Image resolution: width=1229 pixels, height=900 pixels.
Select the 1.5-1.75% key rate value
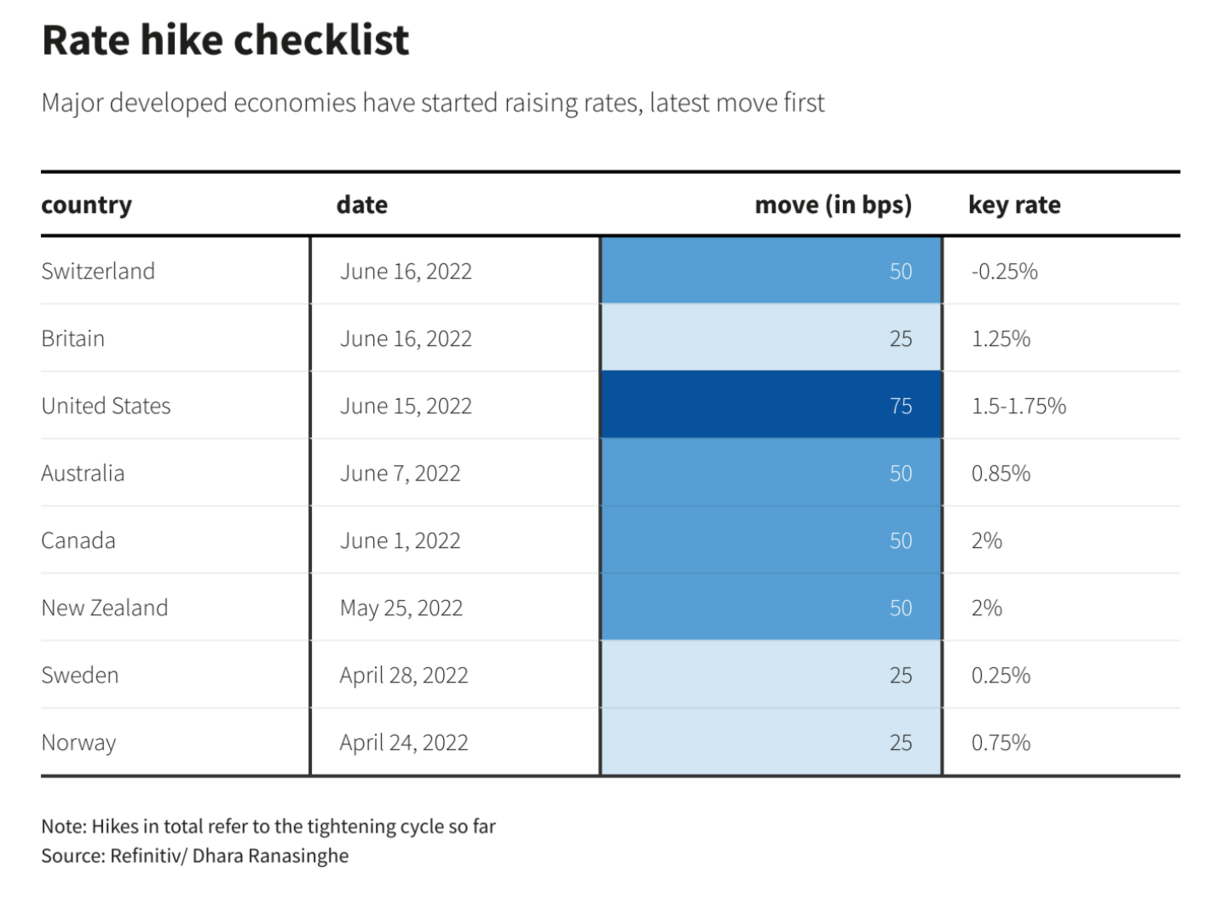click(1018, 406)
